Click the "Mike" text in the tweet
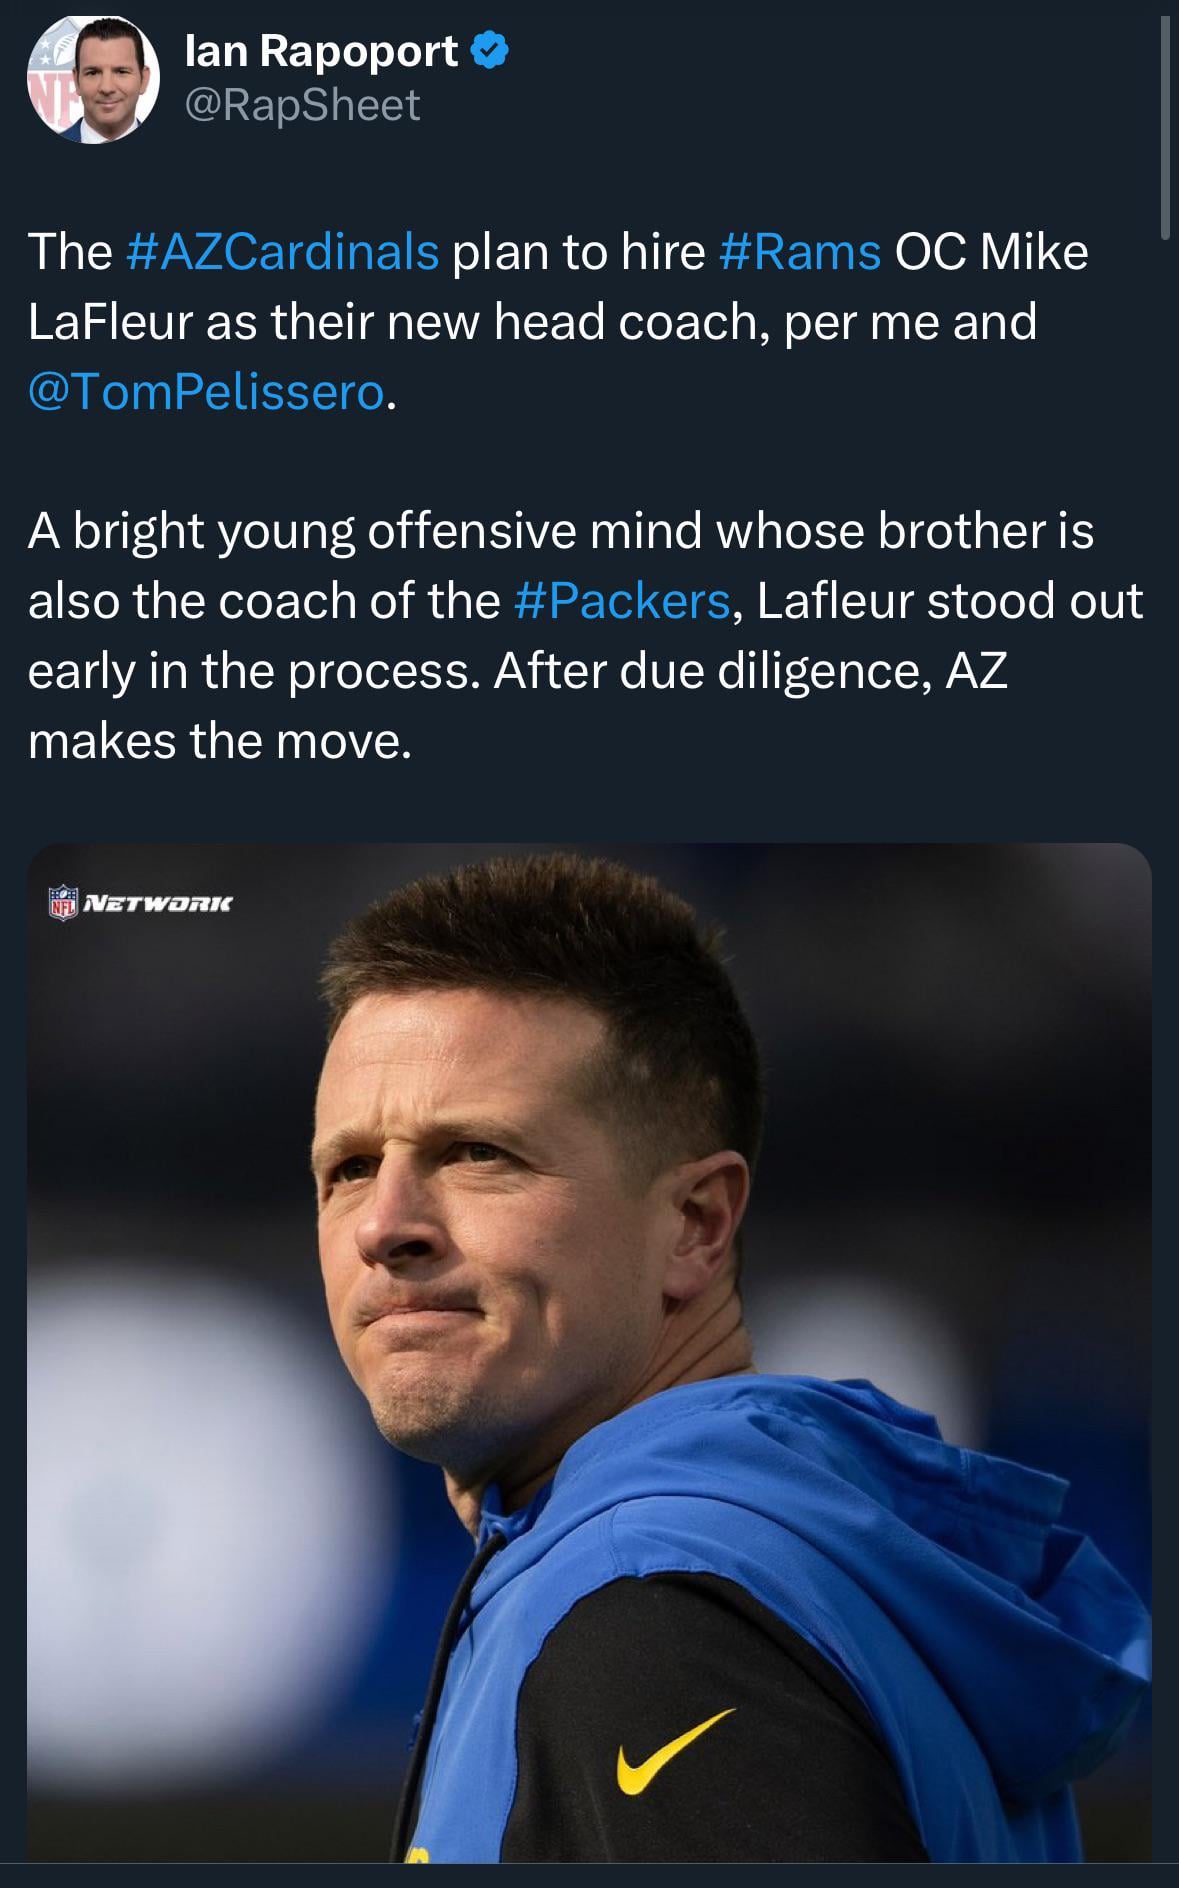Viewport: 1179px width, 1888px height. coord(1034,251)
